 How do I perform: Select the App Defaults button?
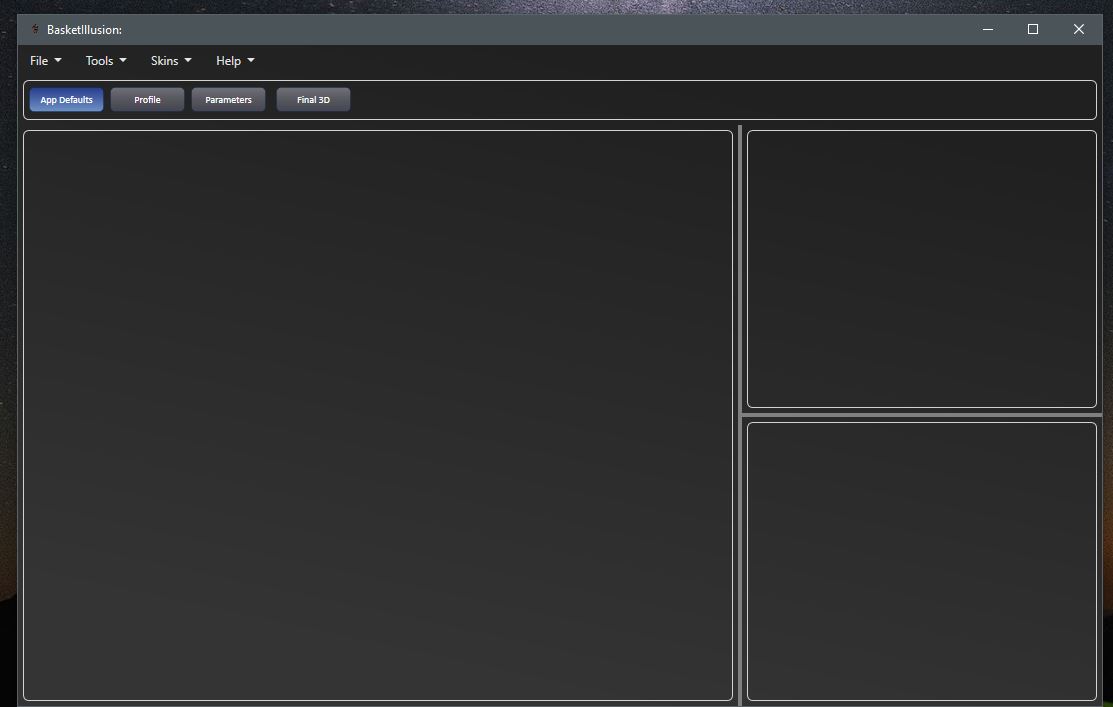pyautogui.click(x=66, y=100)
